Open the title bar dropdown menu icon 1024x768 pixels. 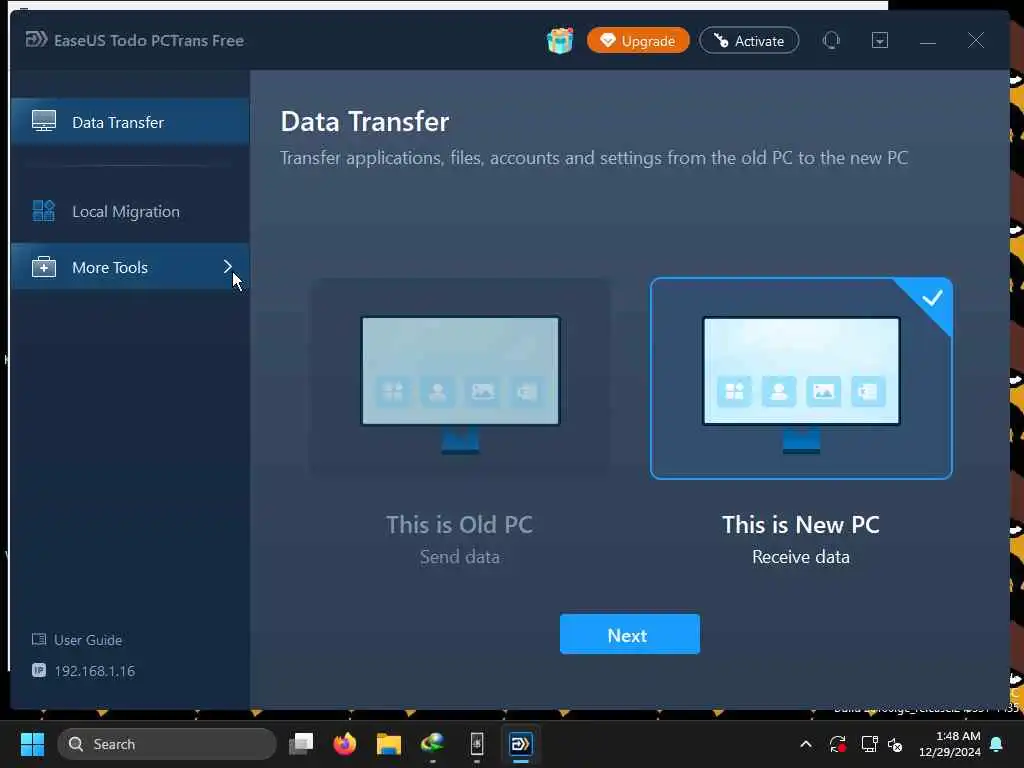(880, 40)
